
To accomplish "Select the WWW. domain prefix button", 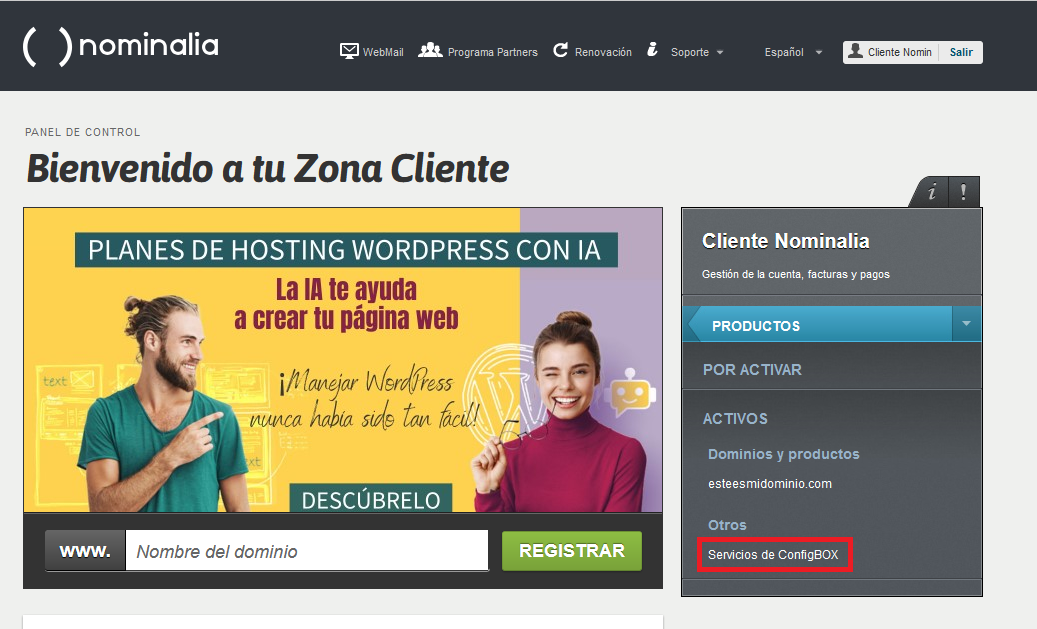I will [x=84, y=550].
